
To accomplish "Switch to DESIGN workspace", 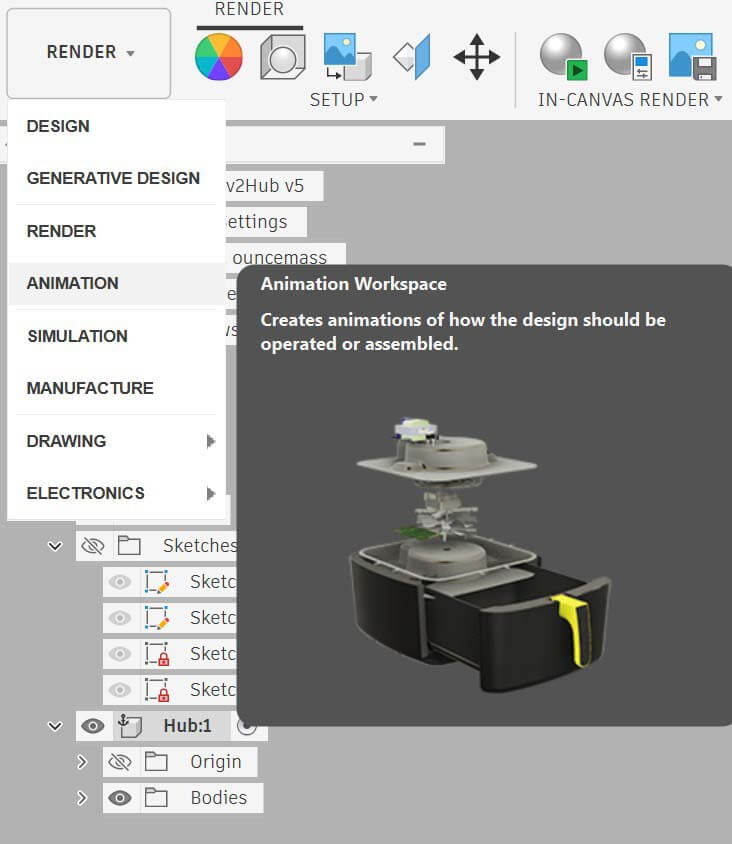I will [x=117, y=126].
